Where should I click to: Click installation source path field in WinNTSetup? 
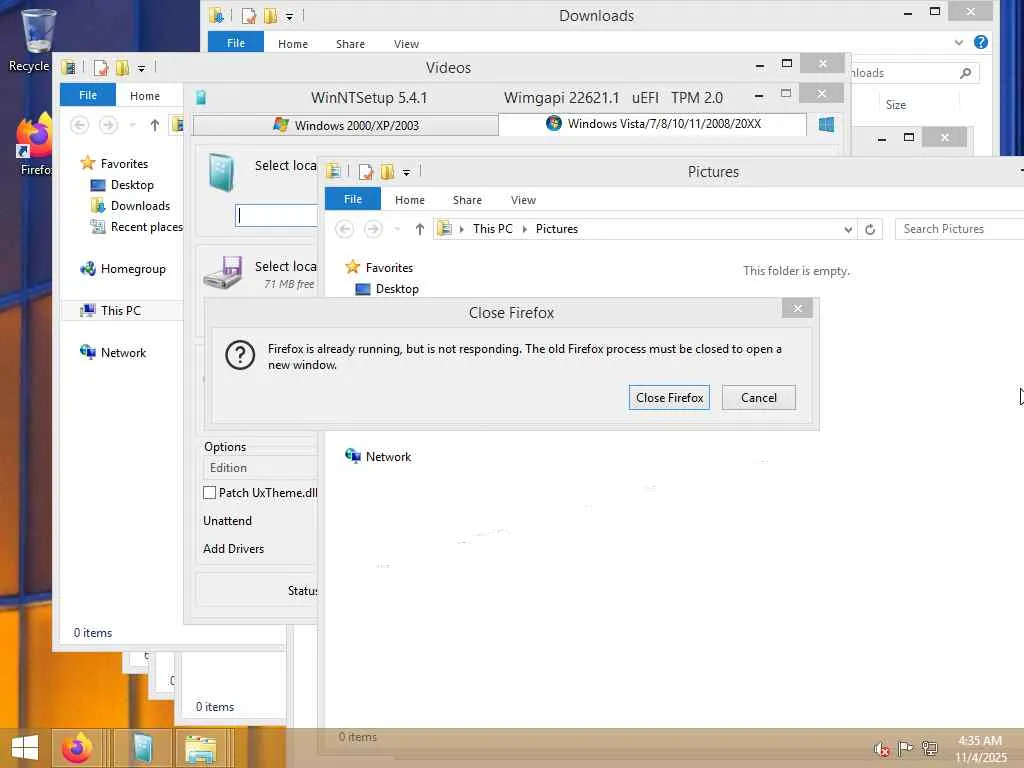tap(277, 216)
